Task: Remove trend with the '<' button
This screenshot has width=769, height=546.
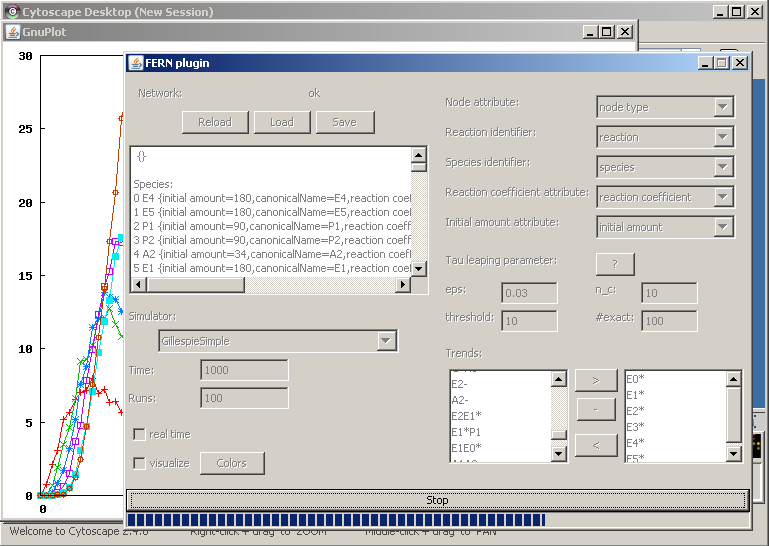Action: (595, 445)
